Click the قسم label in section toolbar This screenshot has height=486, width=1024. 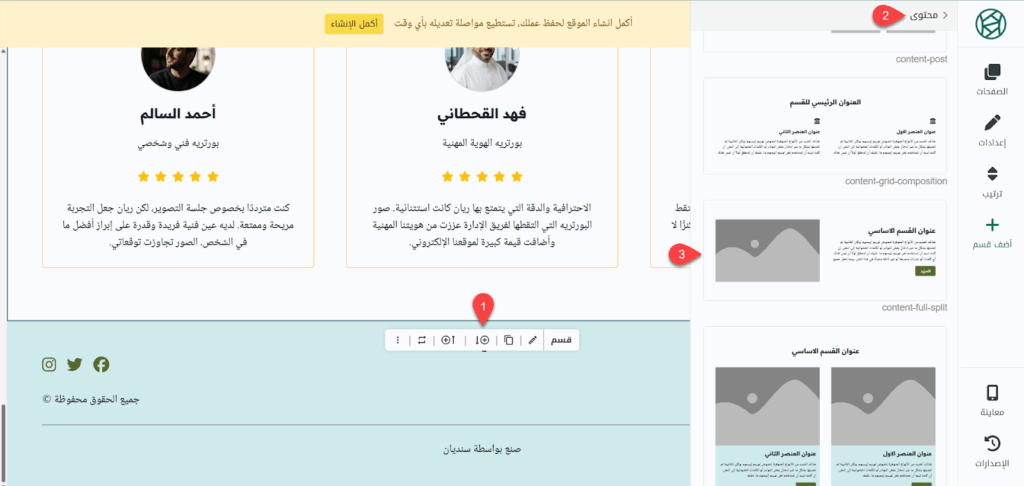point(562,340)
